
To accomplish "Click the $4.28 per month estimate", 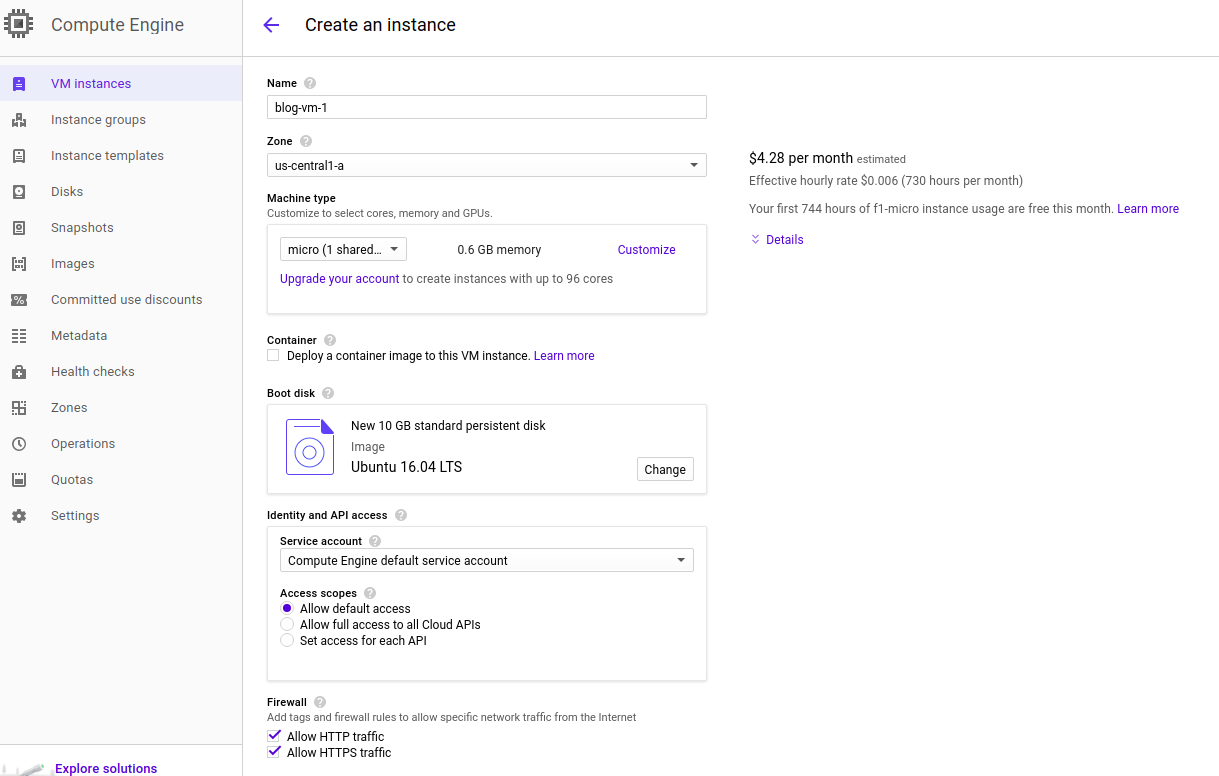I will (x=801, y=158).
